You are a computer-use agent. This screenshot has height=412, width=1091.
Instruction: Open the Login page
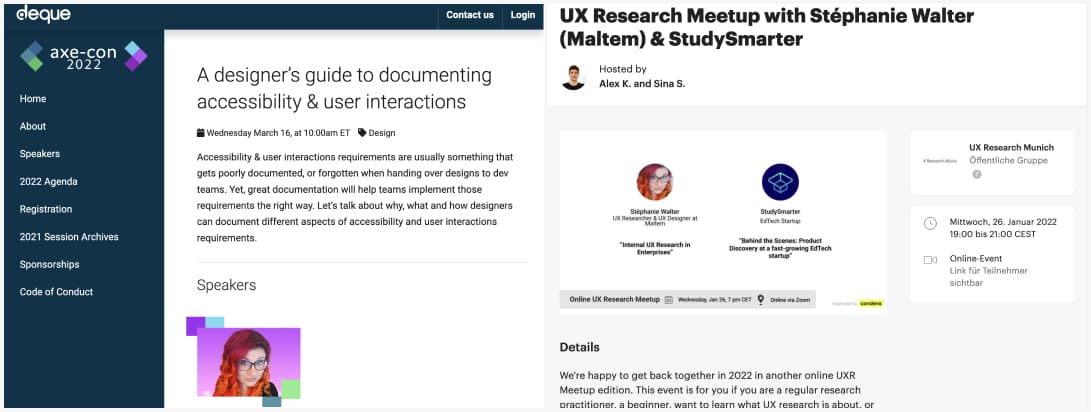point(522,15)
